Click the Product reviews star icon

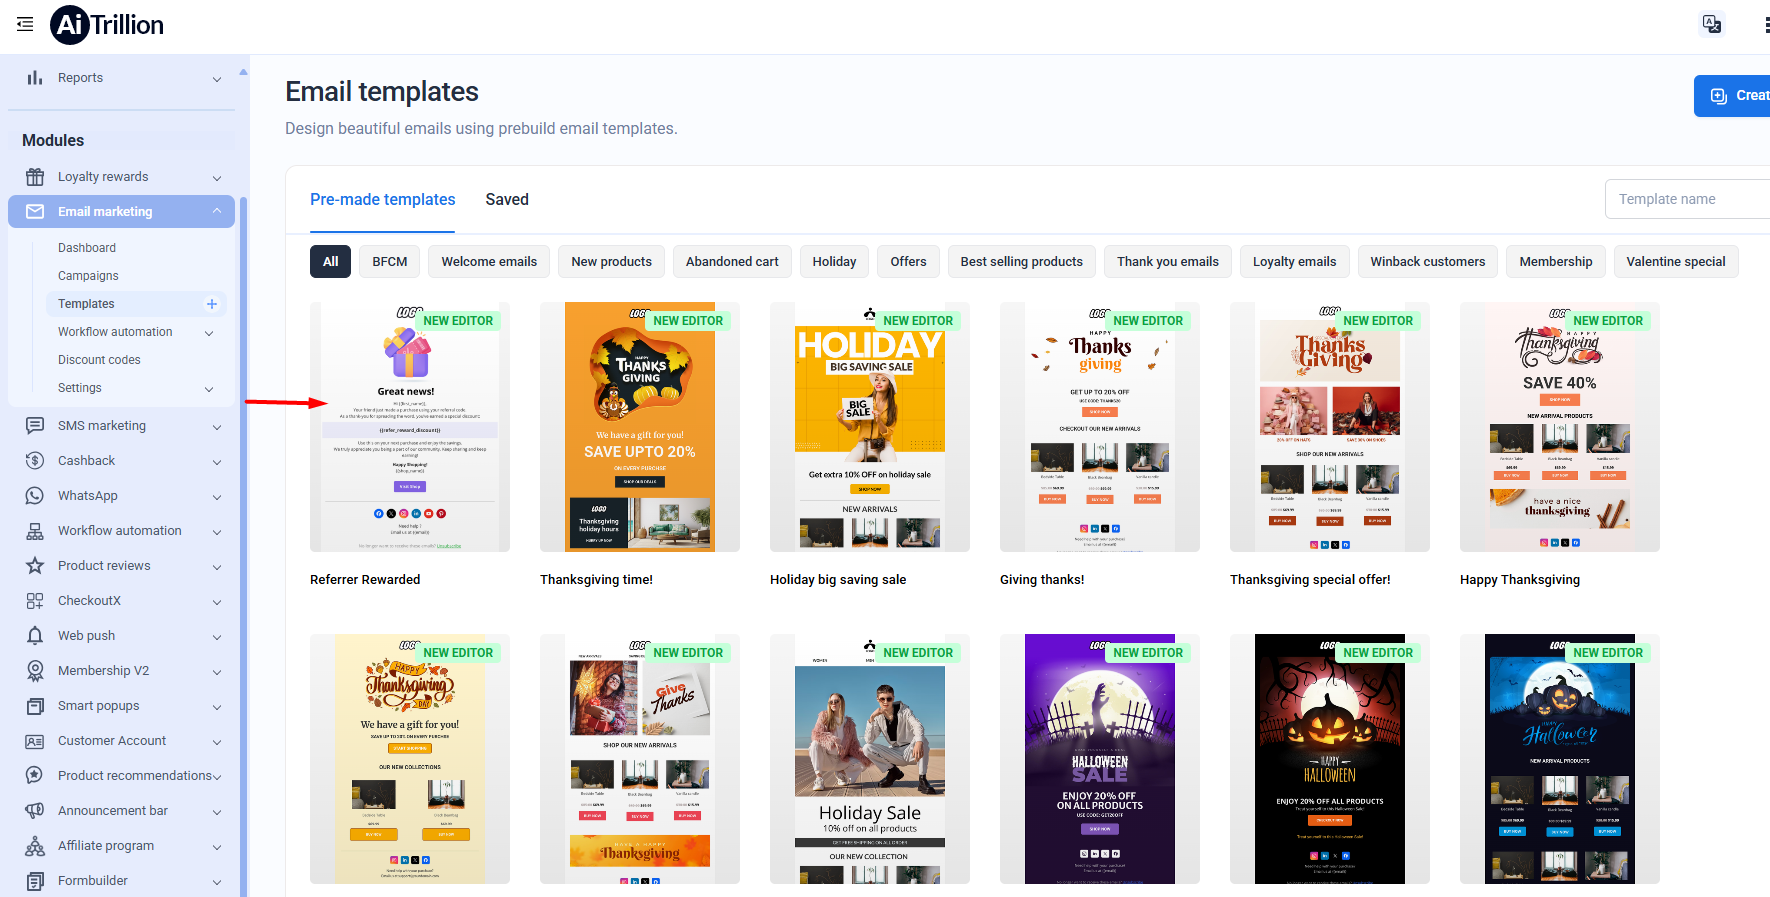pos(35,566)
